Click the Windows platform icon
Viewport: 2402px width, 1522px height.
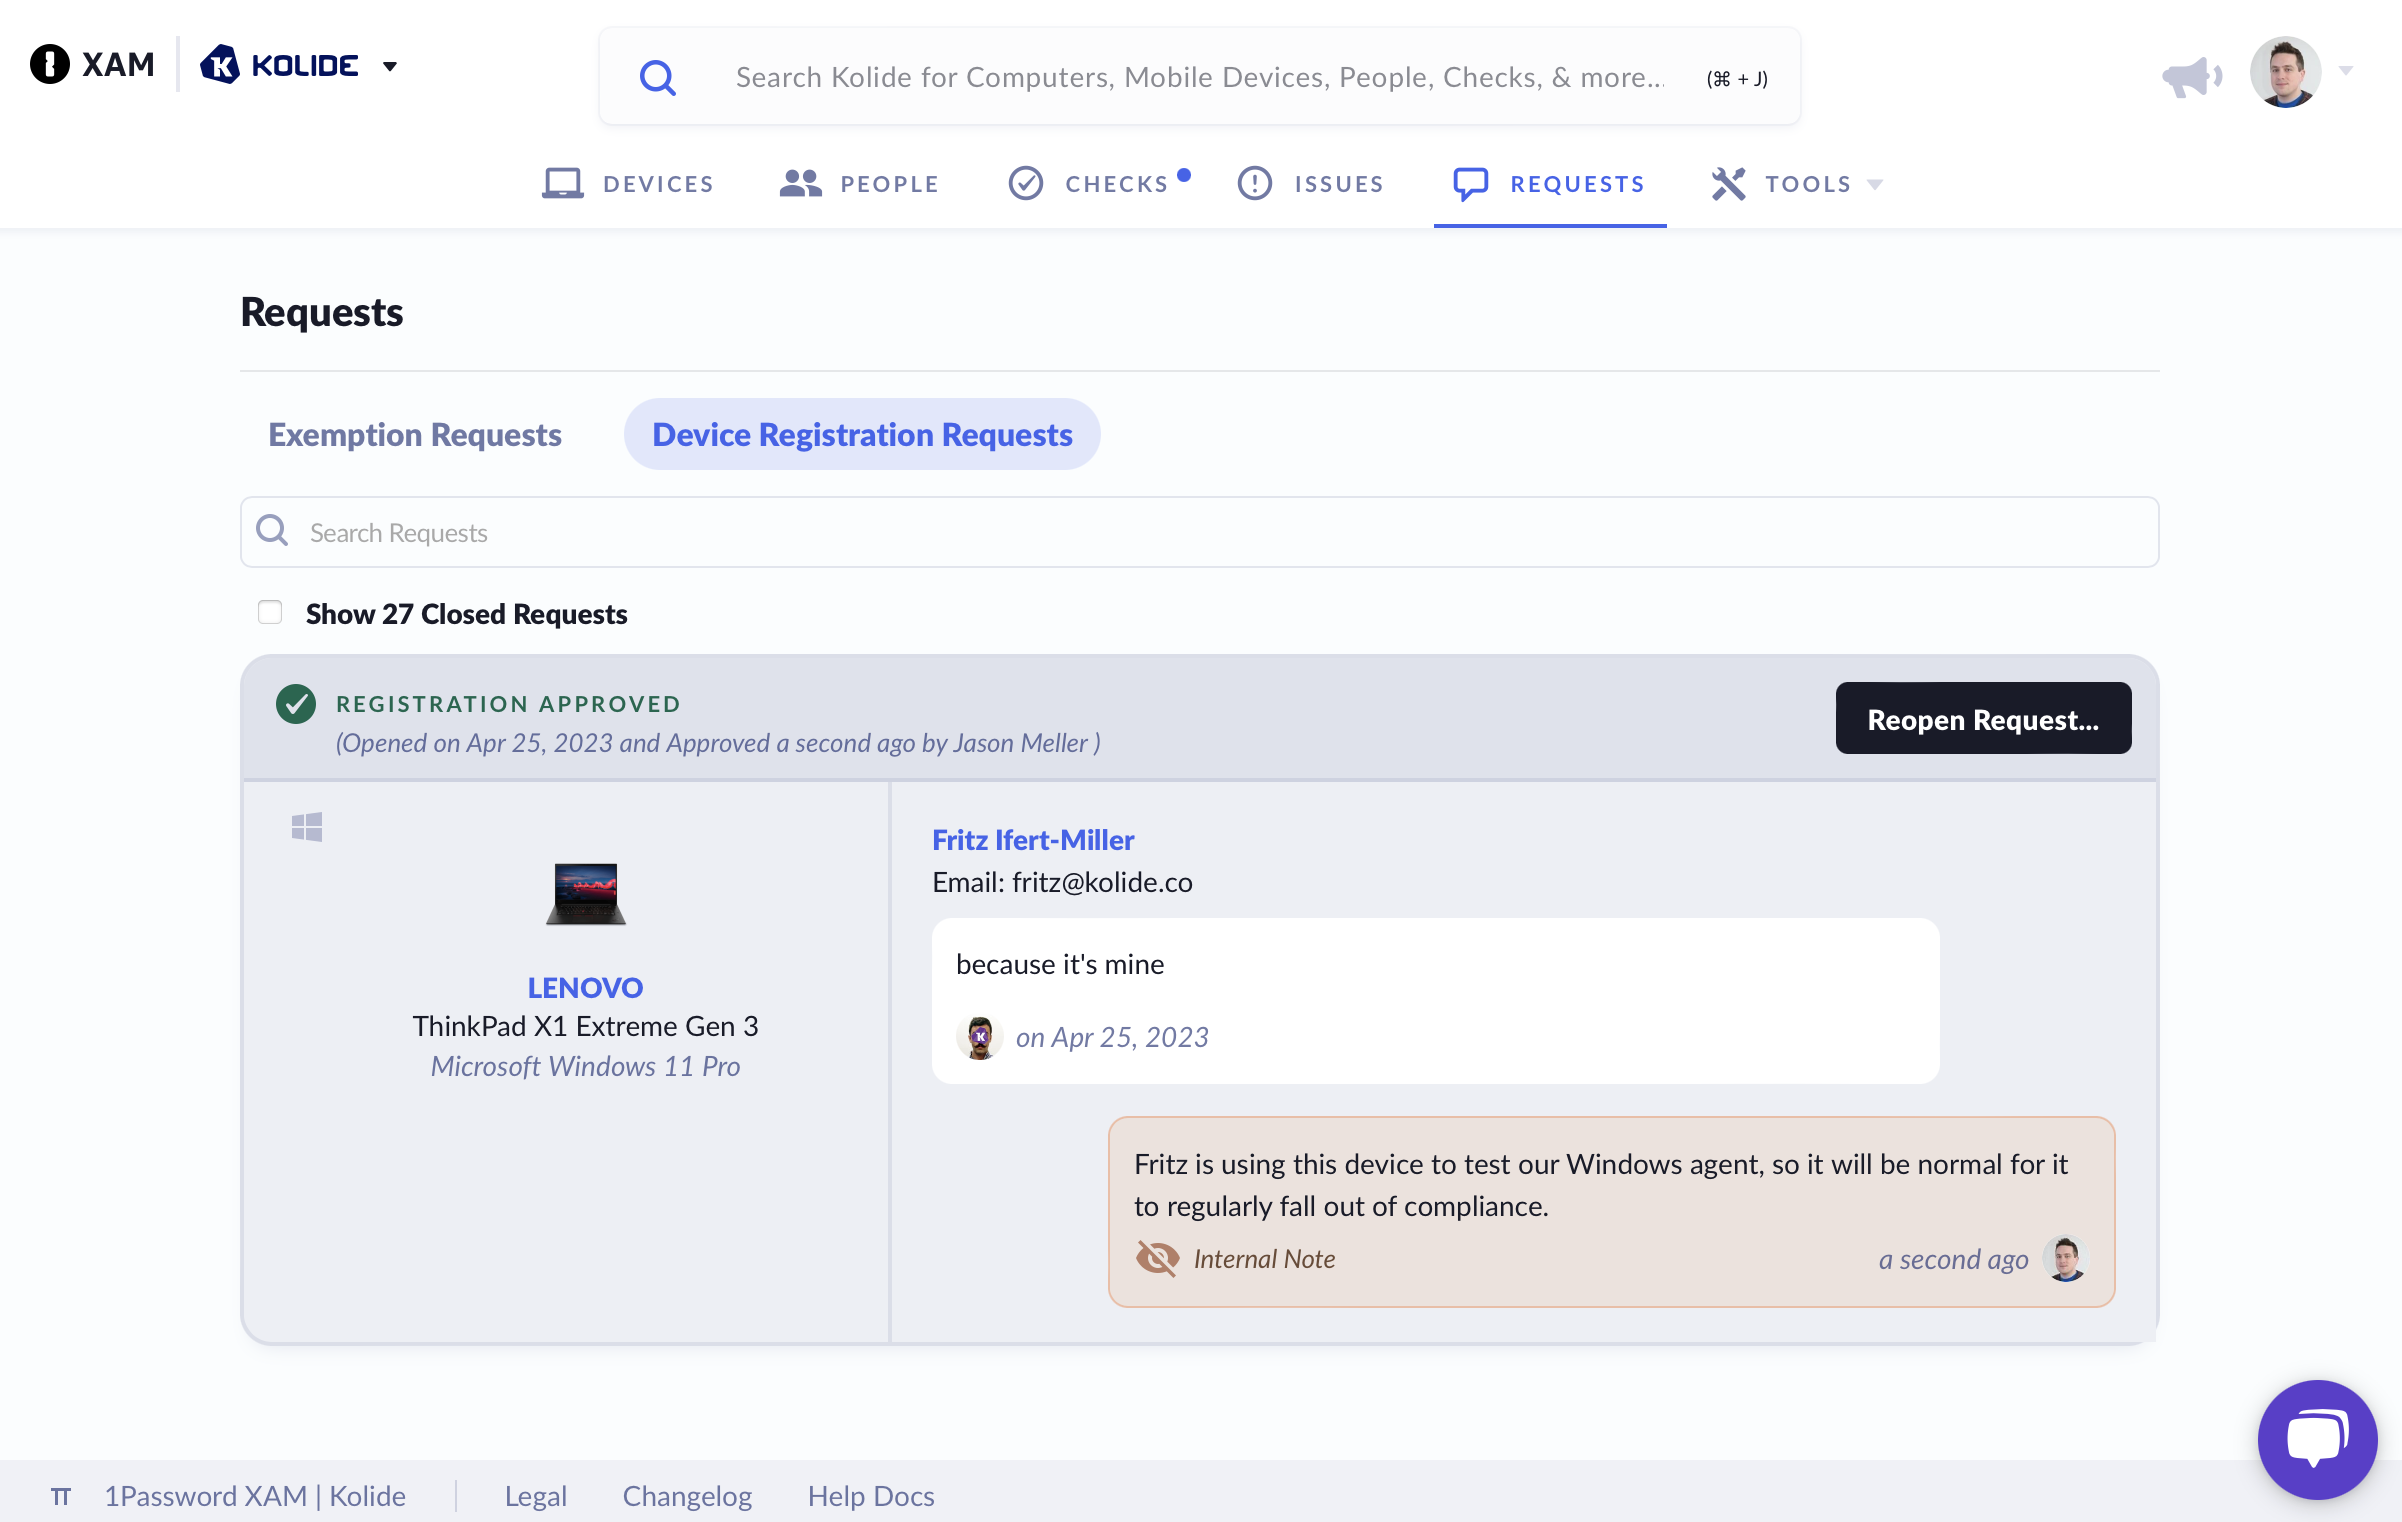pos(307,827)
